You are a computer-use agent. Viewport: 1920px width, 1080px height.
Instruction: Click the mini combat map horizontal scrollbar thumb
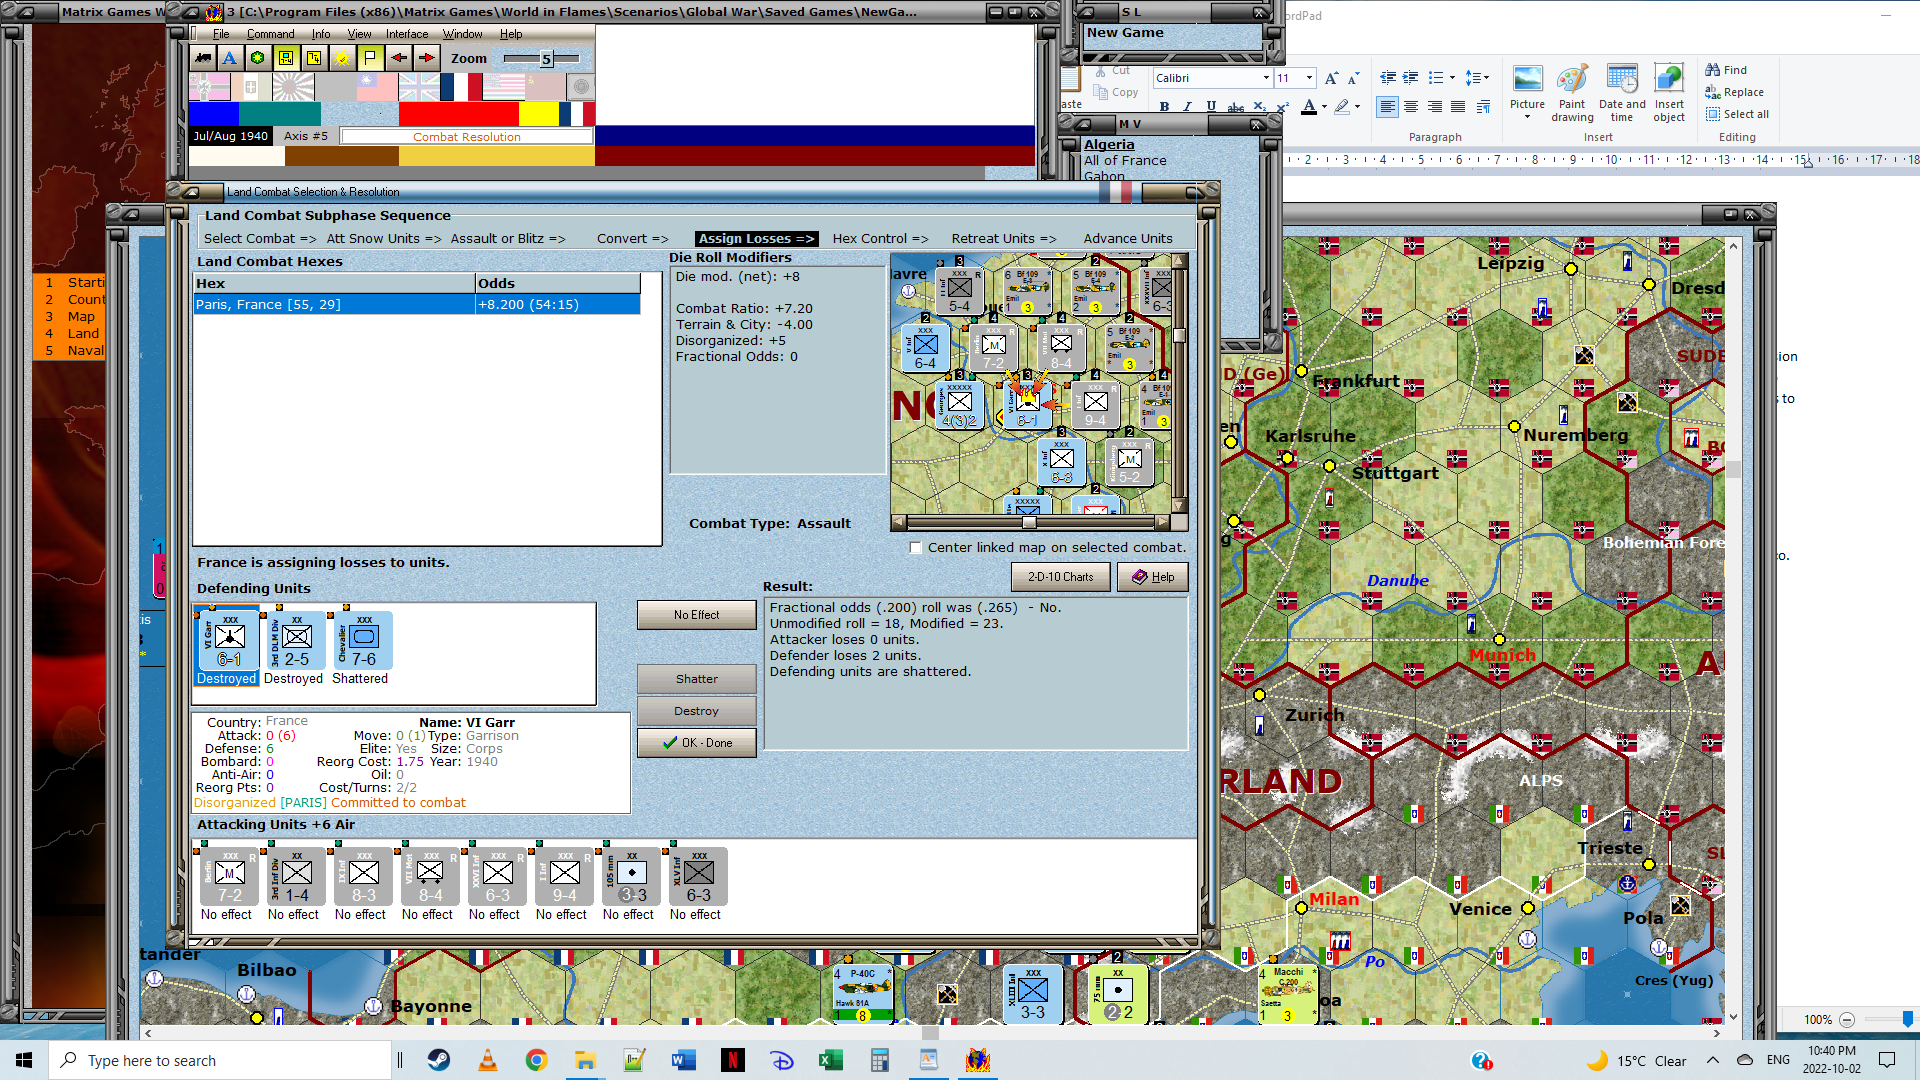coord(1029,522)
